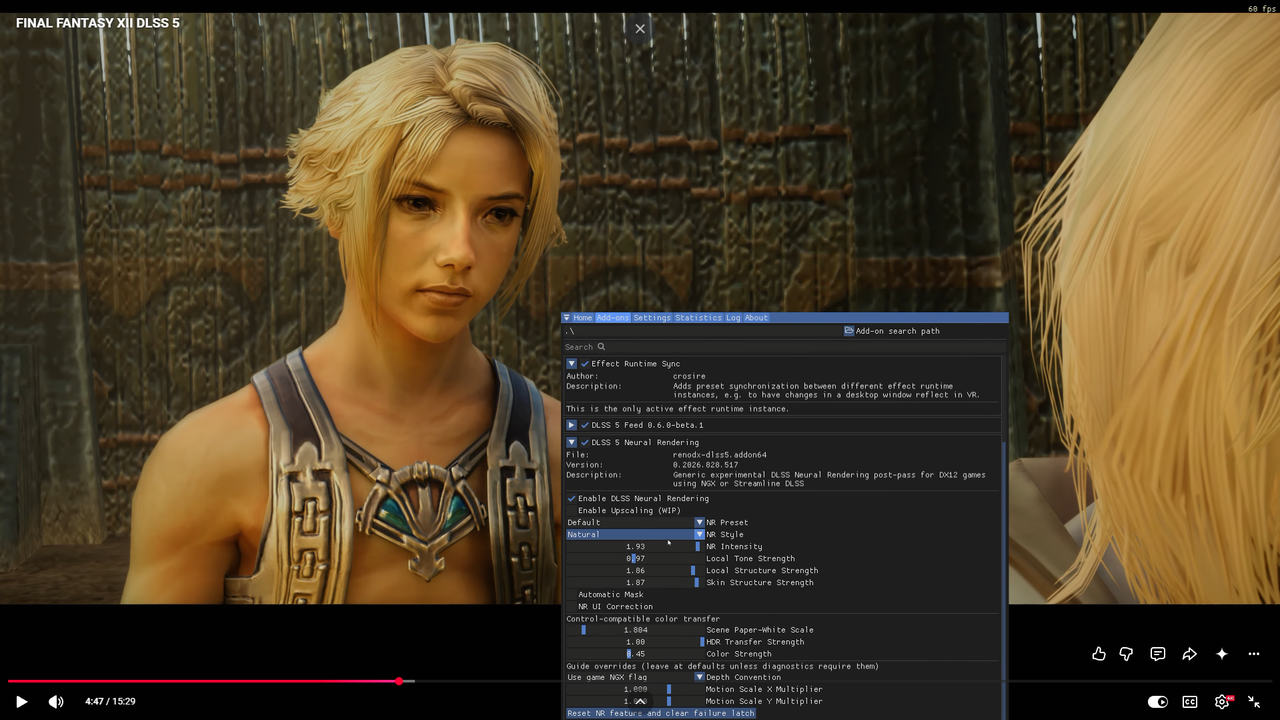Uncheck DLSS 5 Feed add-on
1280x720 pixels.
[x=585, y=425]
